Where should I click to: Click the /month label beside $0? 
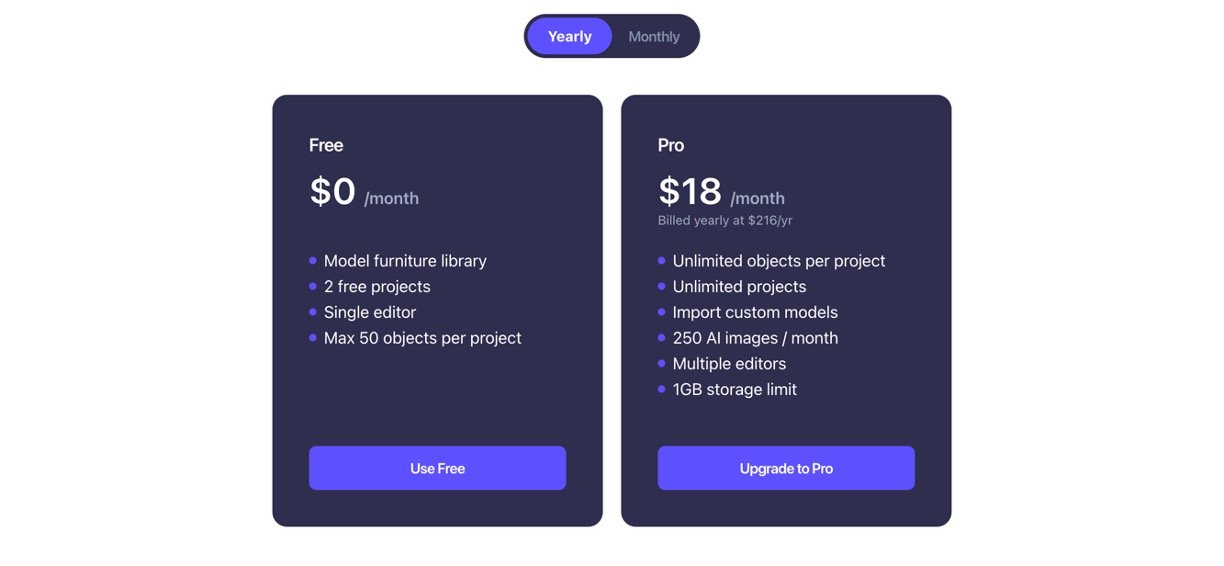[x=391, y=198]
